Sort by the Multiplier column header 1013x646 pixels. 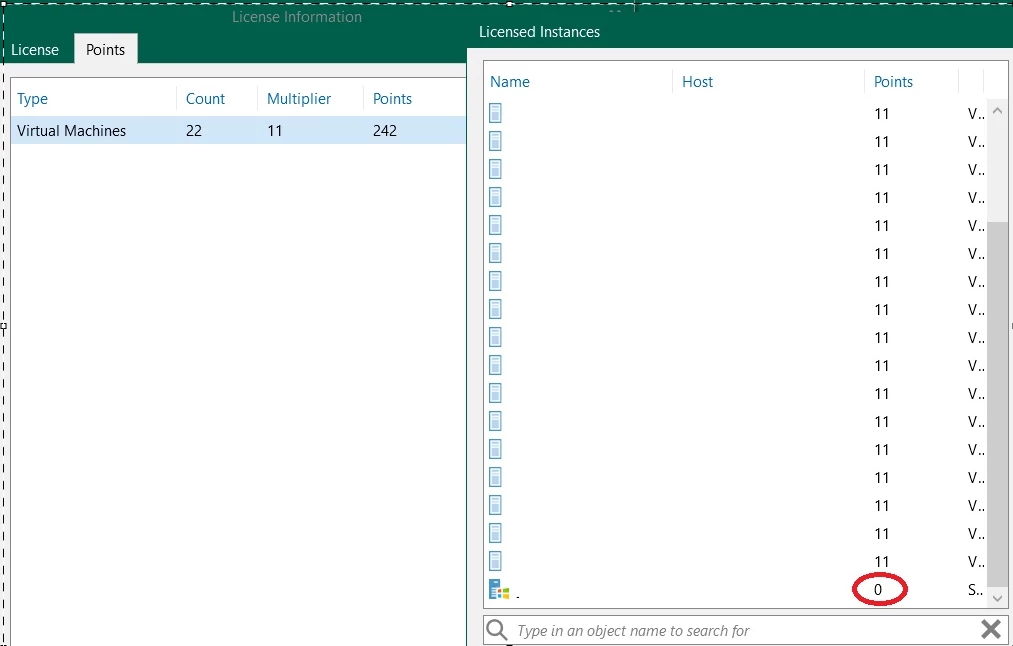299,99
